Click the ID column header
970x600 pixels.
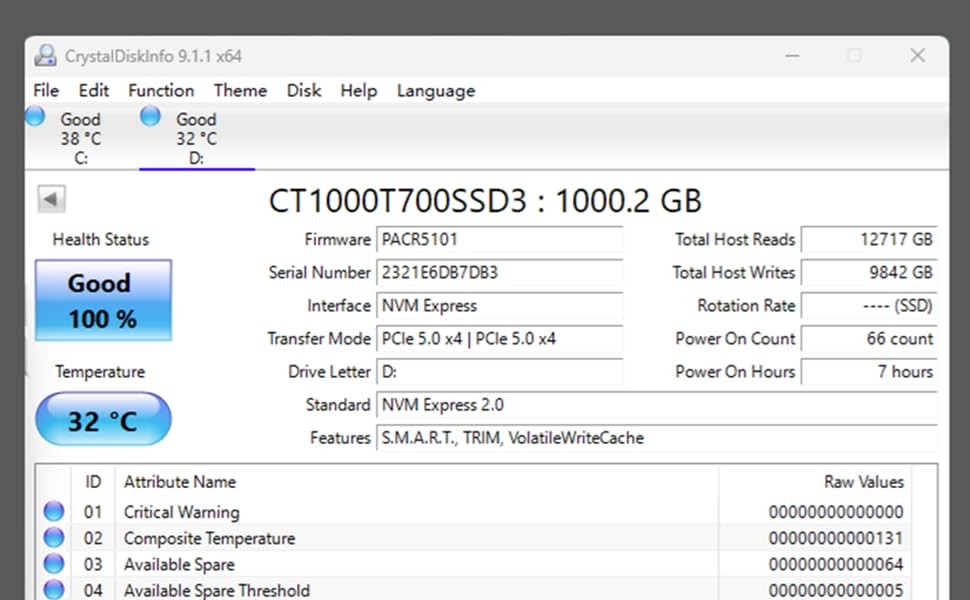(x=93, y=482)
